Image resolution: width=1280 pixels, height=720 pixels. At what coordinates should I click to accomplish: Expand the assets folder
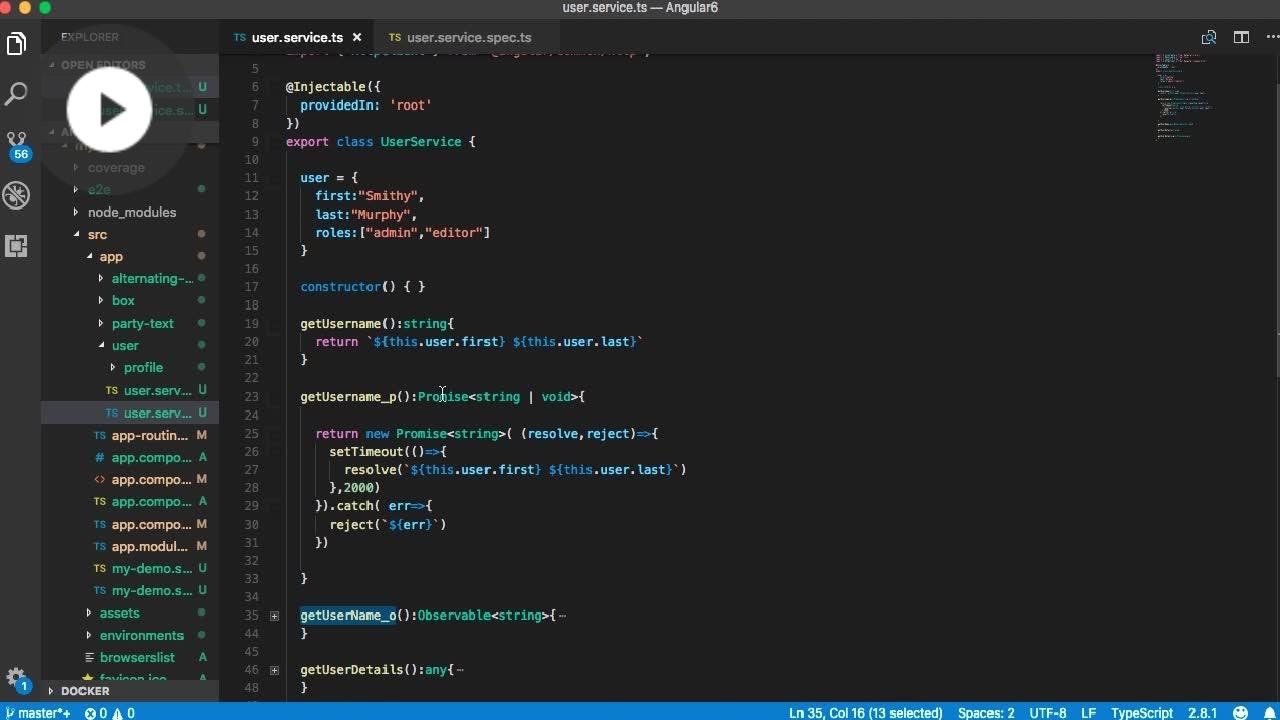[88, 613]
